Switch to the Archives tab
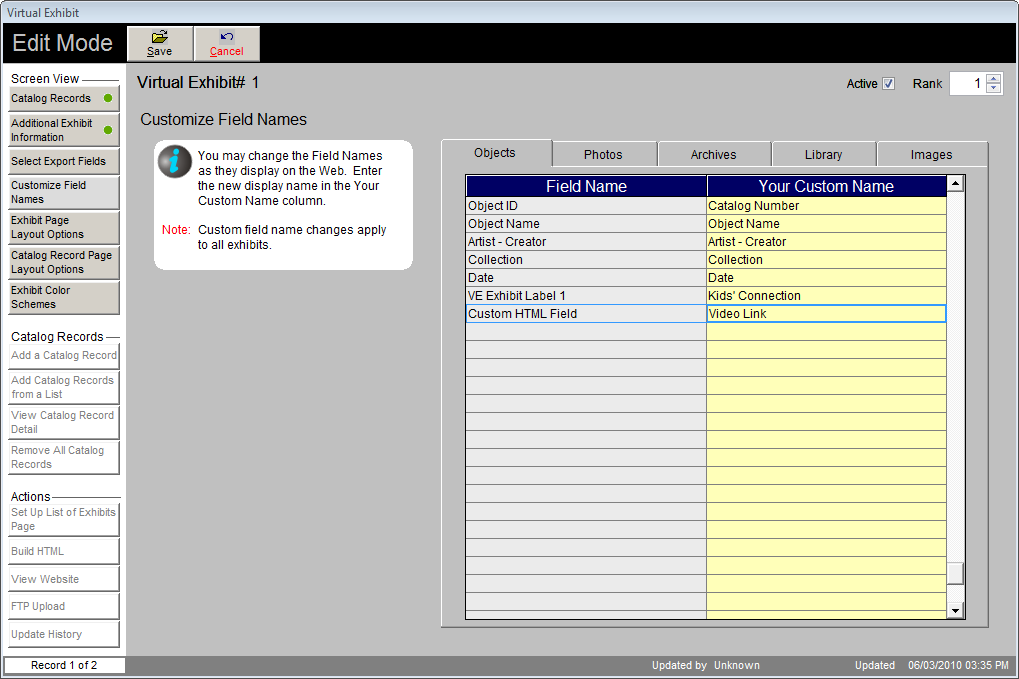The width and height of the screenshot is (1019, 679). [x=714, y=155]
